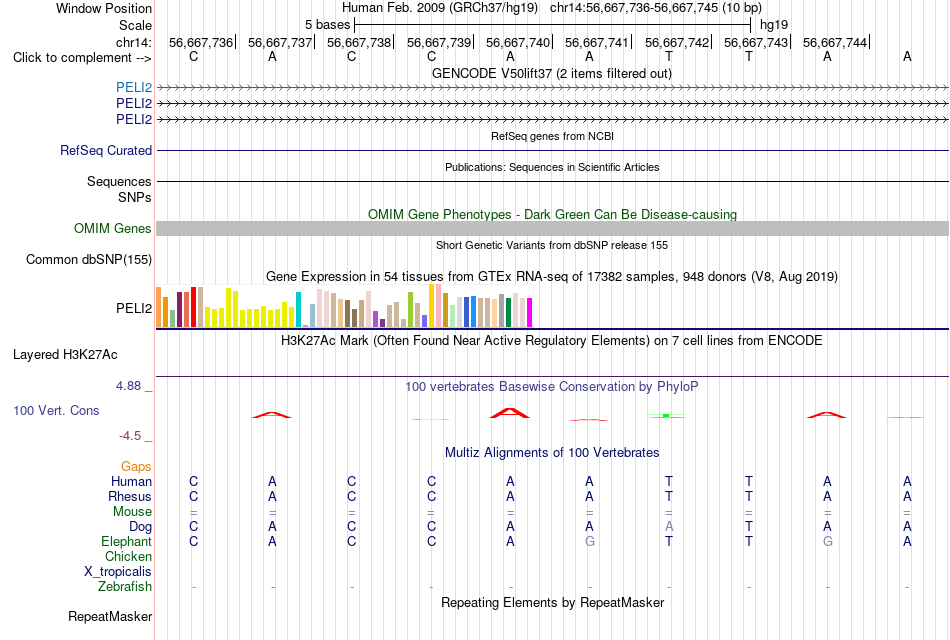This screenshot has height=640, width=950.
Task: Click 'Human Feb. 2009 (GRCh37/hg19)' assembly text
Action: pyautogui.click(x=440, y=8)
